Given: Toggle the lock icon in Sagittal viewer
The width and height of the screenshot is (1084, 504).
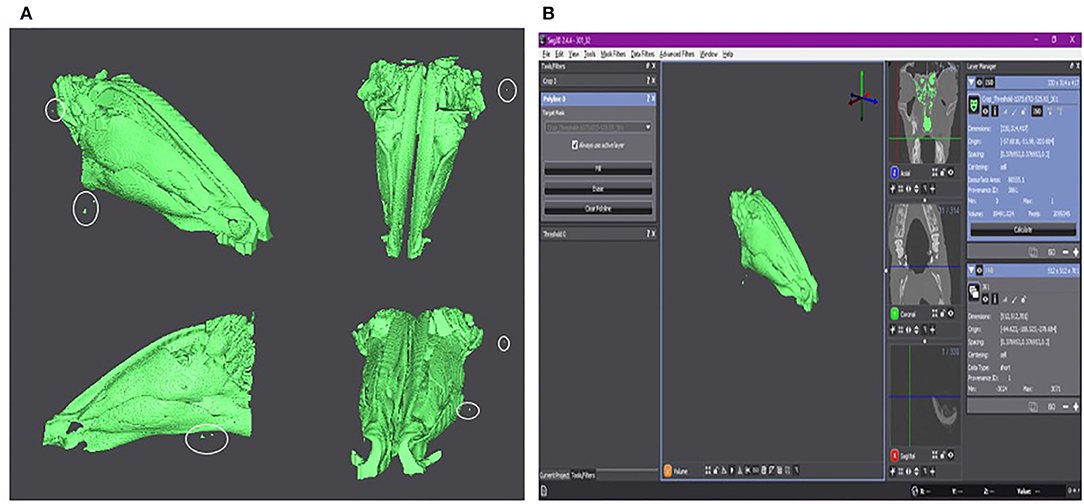Looking at the screenshot, I should tap(942, 455).
